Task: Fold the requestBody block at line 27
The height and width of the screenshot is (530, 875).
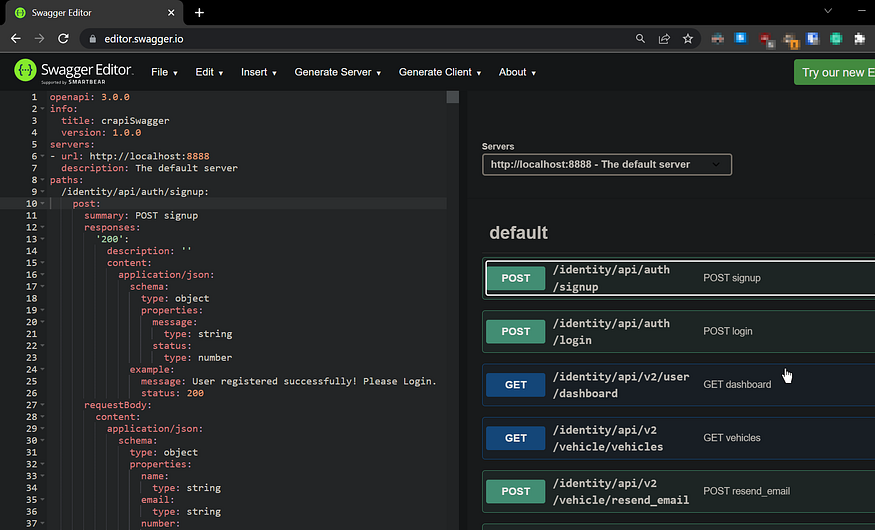Action: click(42, 405)
